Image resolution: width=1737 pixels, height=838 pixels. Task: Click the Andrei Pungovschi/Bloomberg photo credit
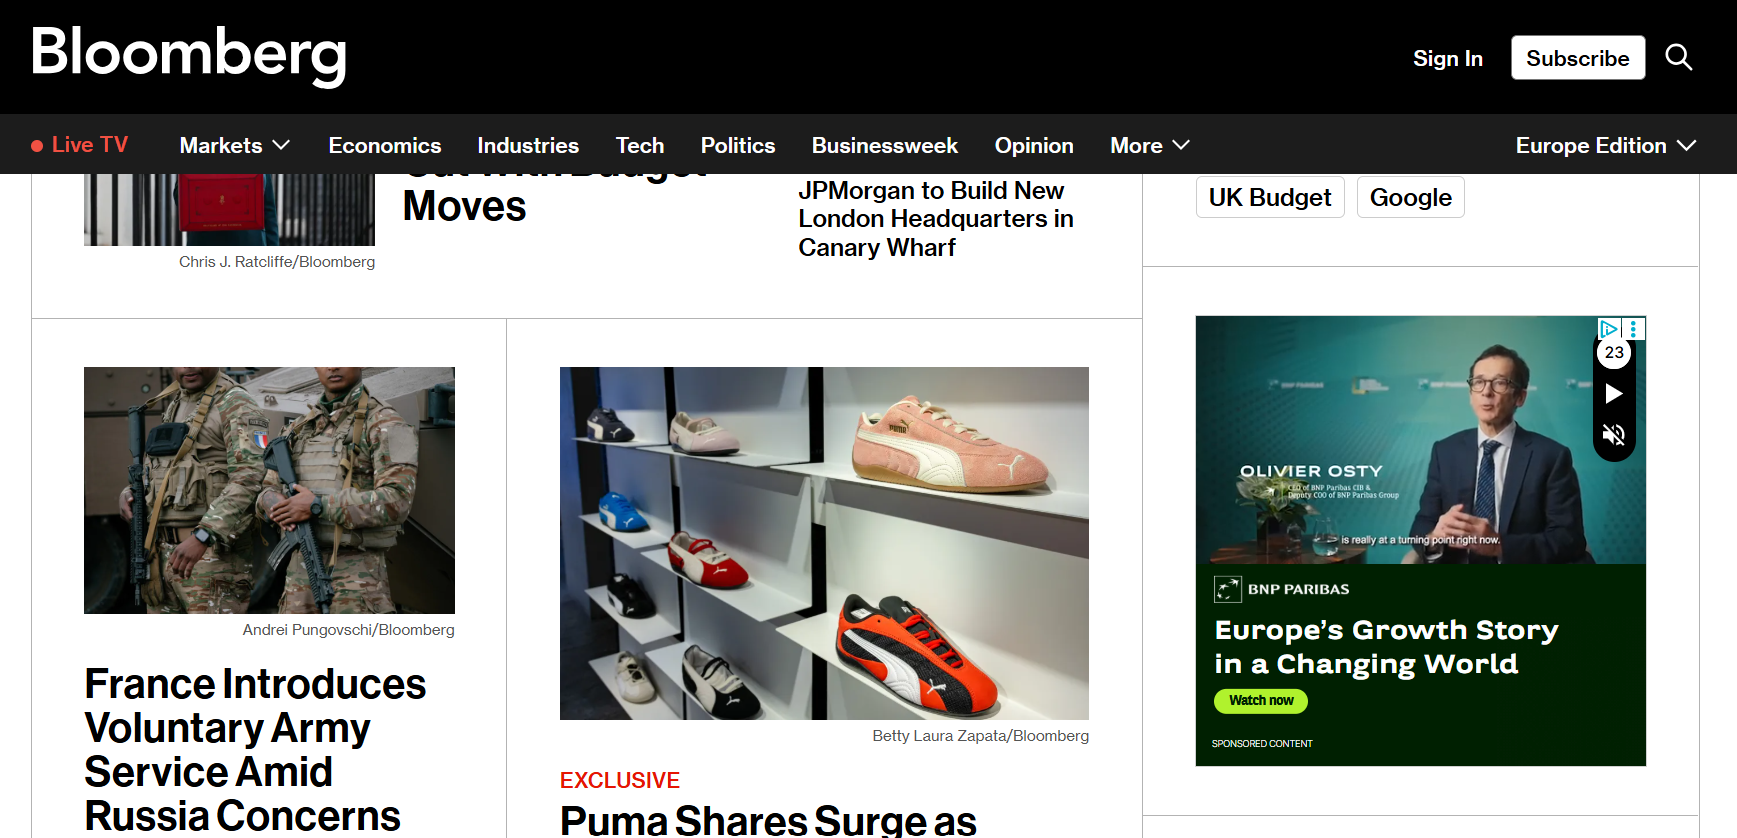coord(348,630)
